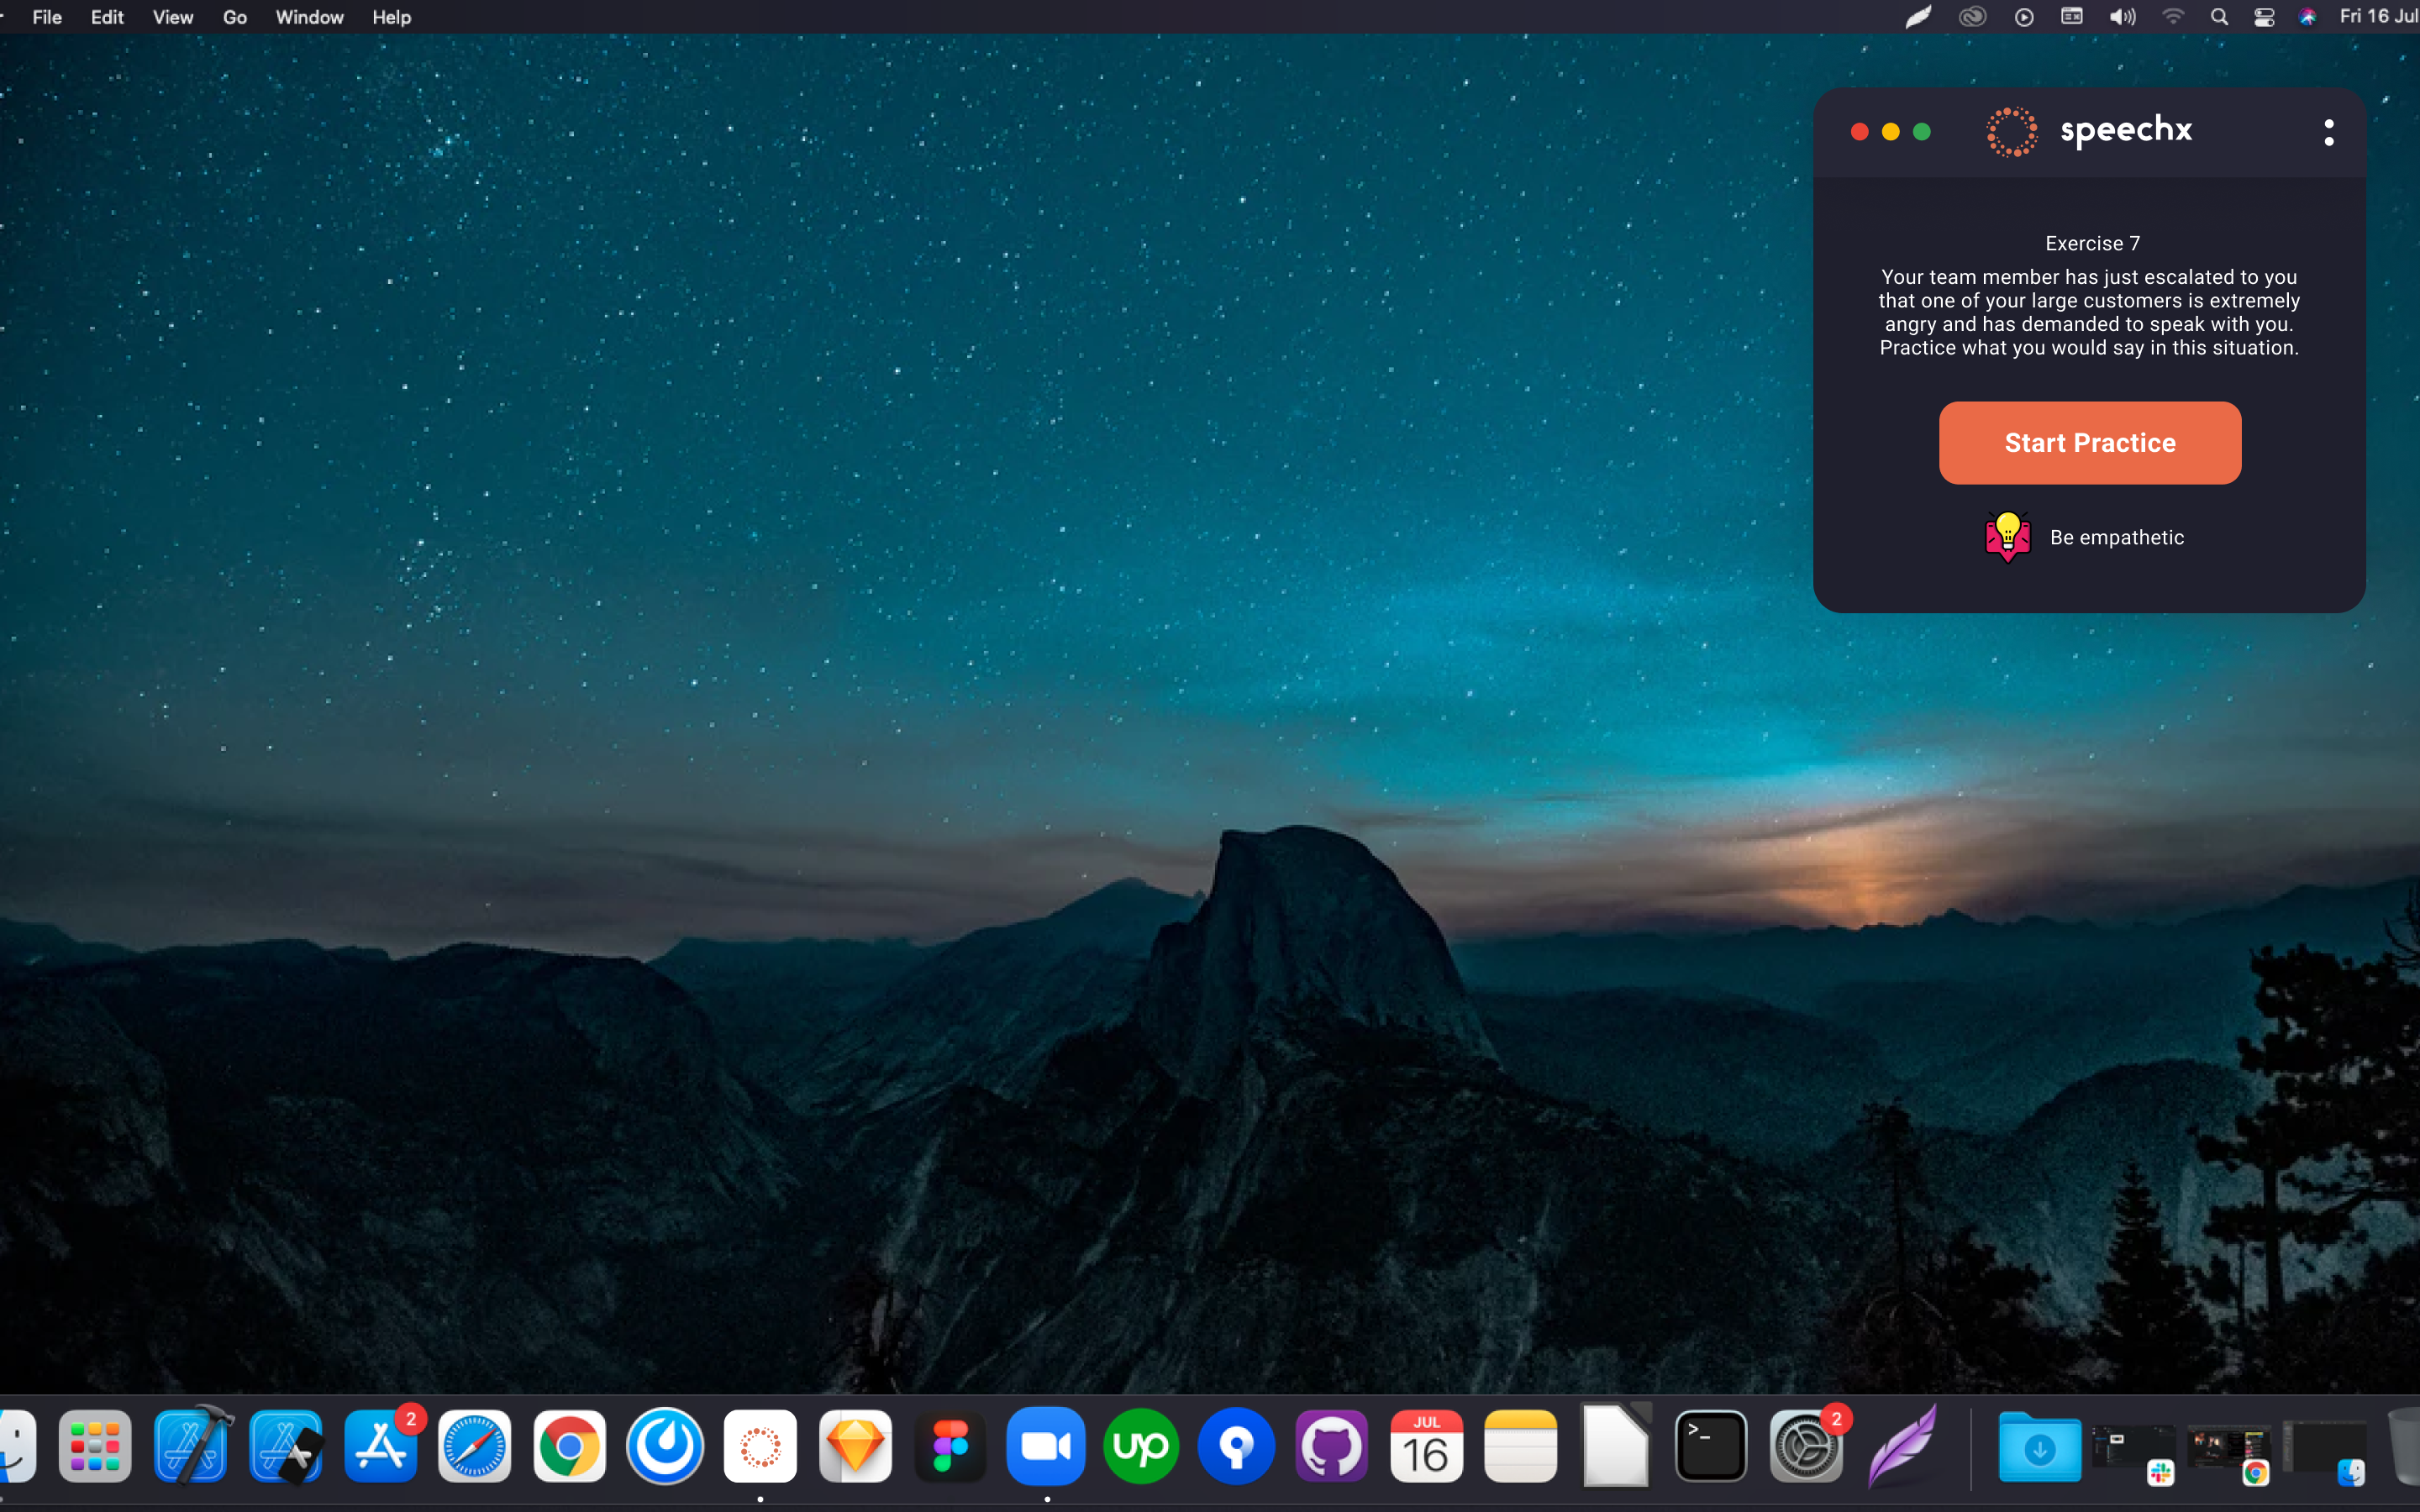Image resolution: width=2420 pixels, height=1512 pixels.
Task: Click the volume speaker icon in menu bar
Action: point(2122,17)
